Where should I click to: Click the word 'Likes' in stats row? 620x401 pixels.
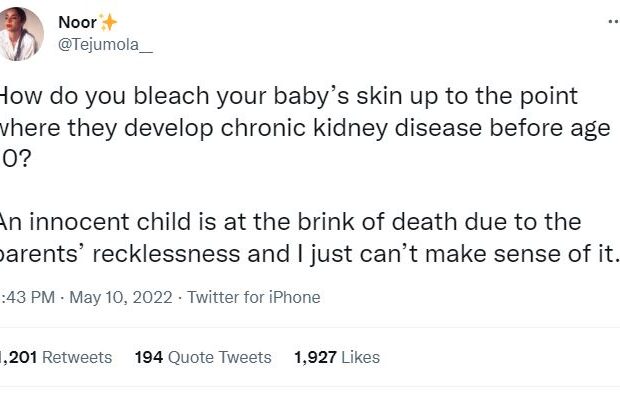pos(361,357)
